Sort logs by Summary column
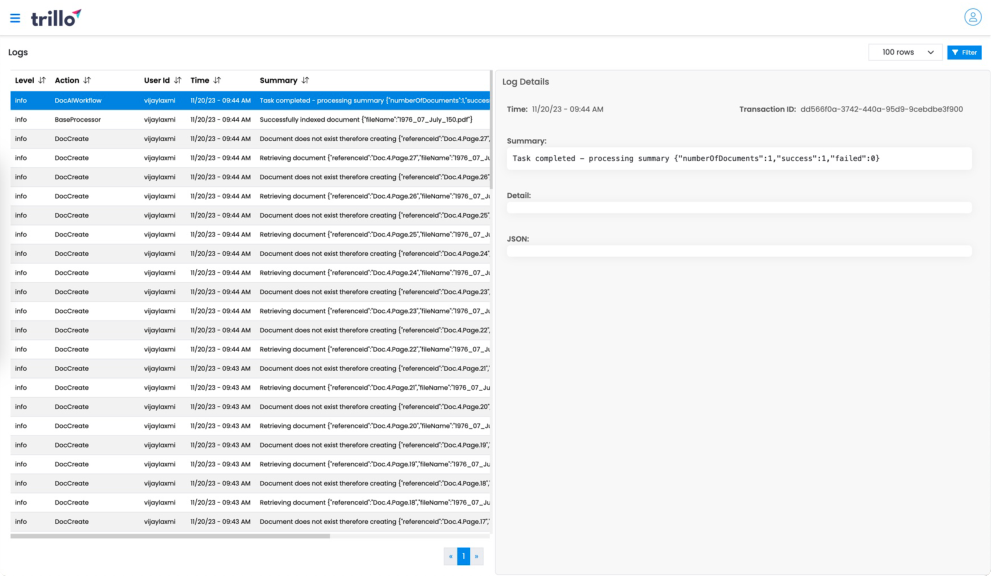 [306, 80]
